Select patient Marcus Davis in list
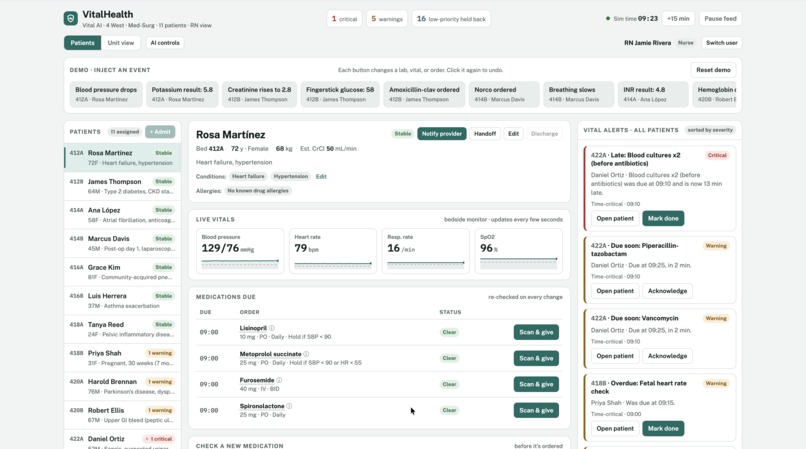 pos(123,243)
